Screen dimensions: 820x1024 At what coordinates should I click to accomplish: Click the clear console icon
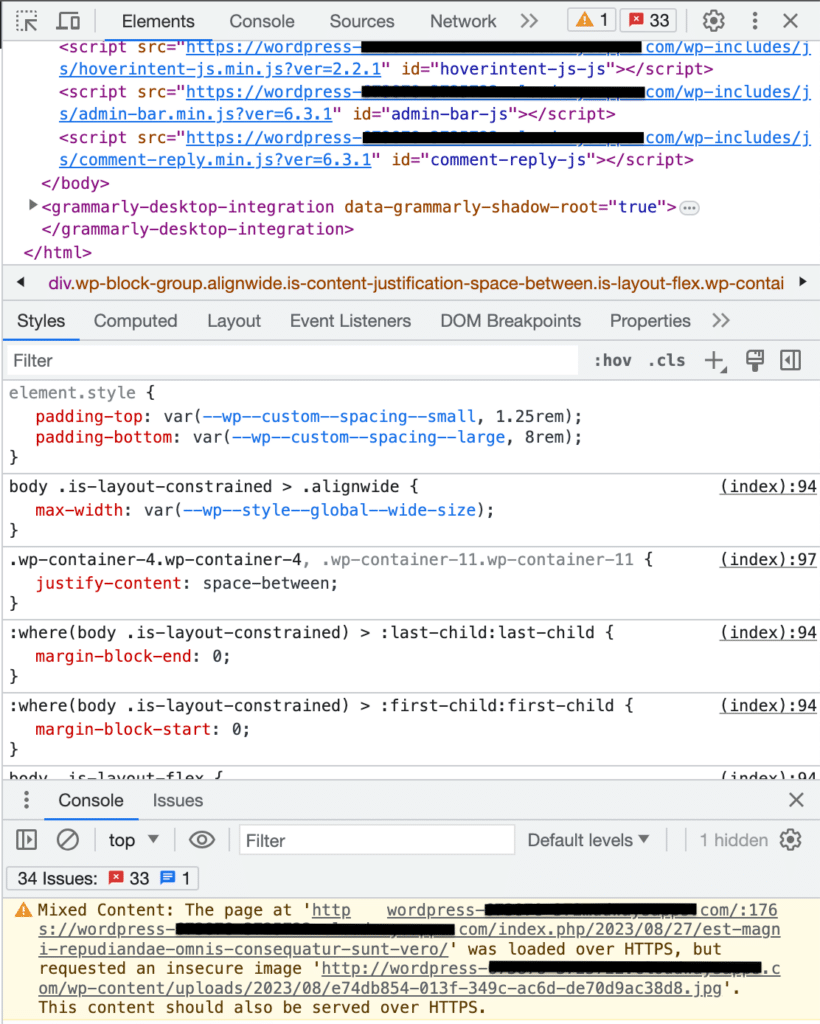(x=67, y=840)
